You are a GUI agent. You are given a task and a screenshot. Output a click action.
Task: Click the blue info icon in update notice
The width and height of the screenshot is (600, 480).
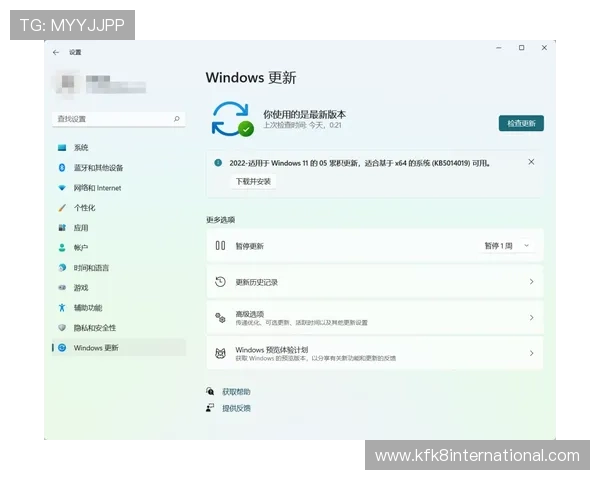tap(218, 163)
